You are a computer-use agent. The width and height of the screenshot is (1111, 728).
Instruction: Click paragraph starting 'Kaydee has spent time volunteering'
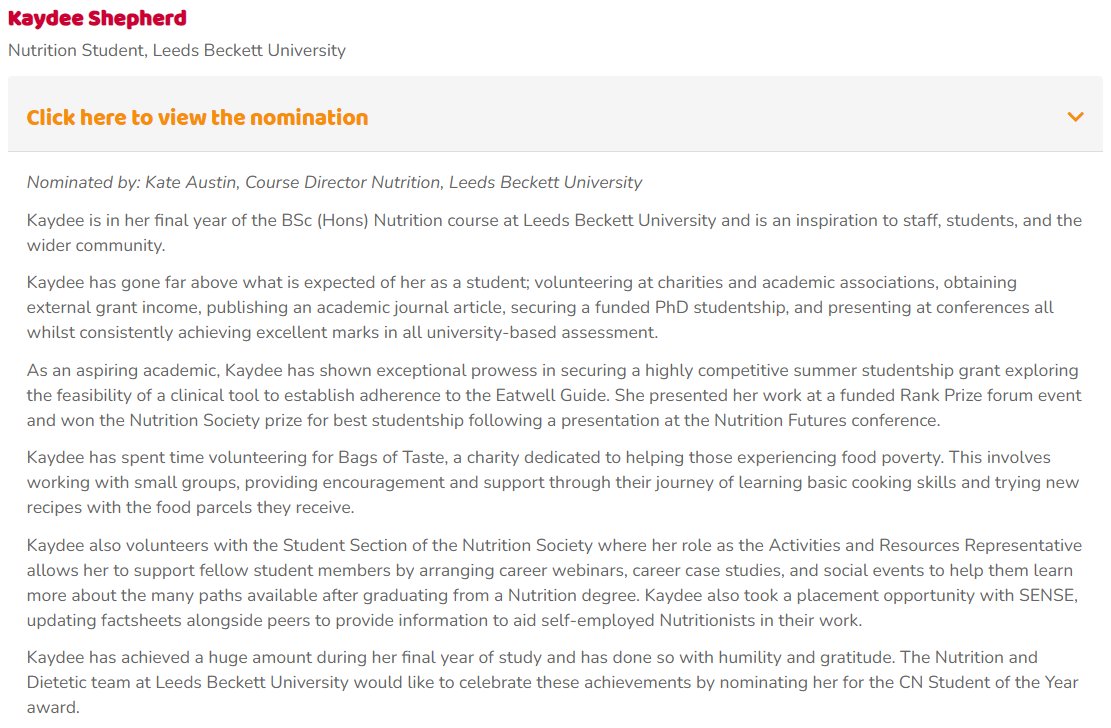tap(553, 482)
